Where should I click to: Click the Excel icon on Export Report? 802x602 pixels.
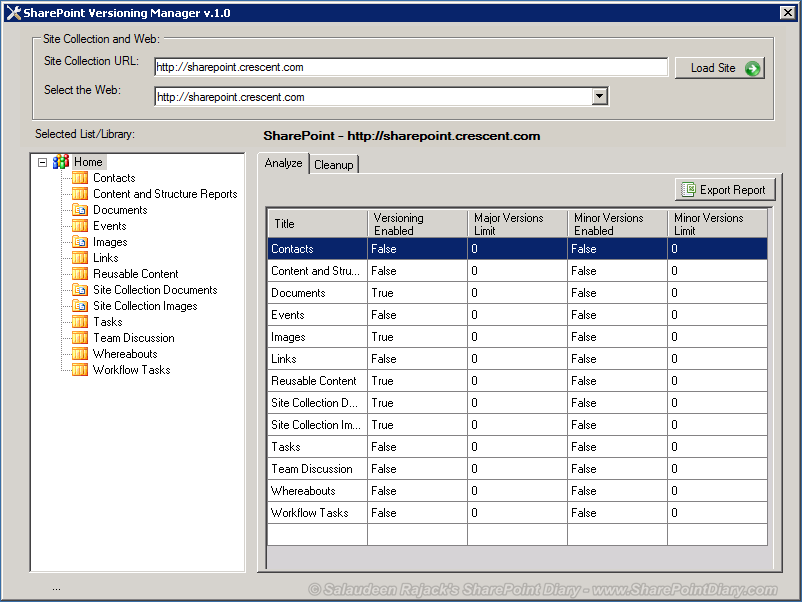click(x=688, y=190)
